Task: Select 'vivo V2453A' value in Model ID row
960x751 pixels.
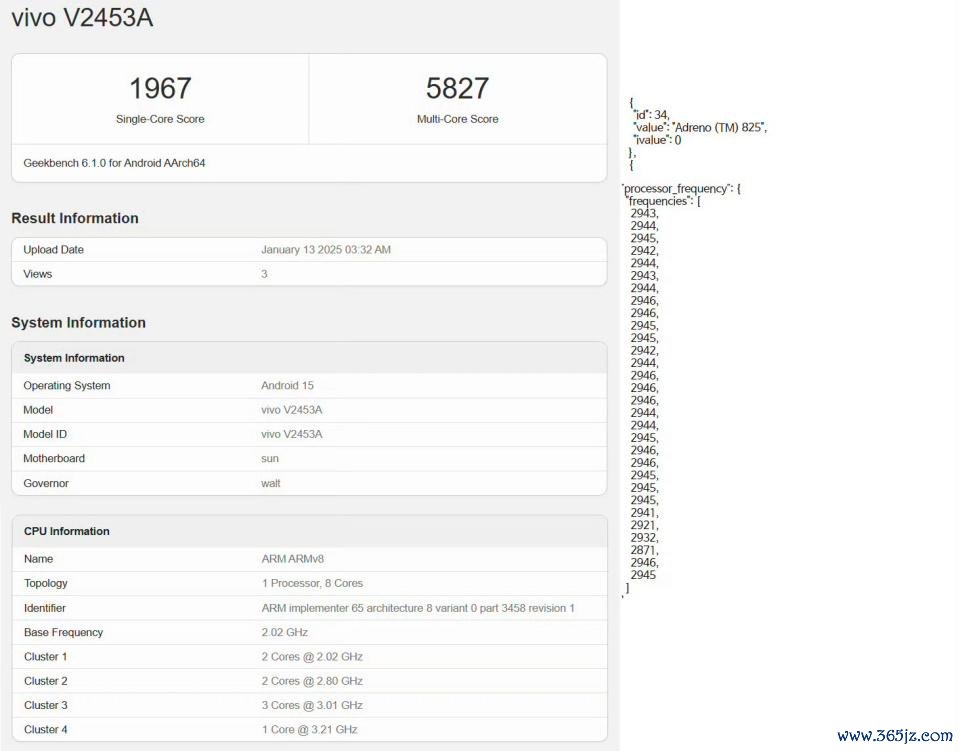Action: tap(291, 434)
